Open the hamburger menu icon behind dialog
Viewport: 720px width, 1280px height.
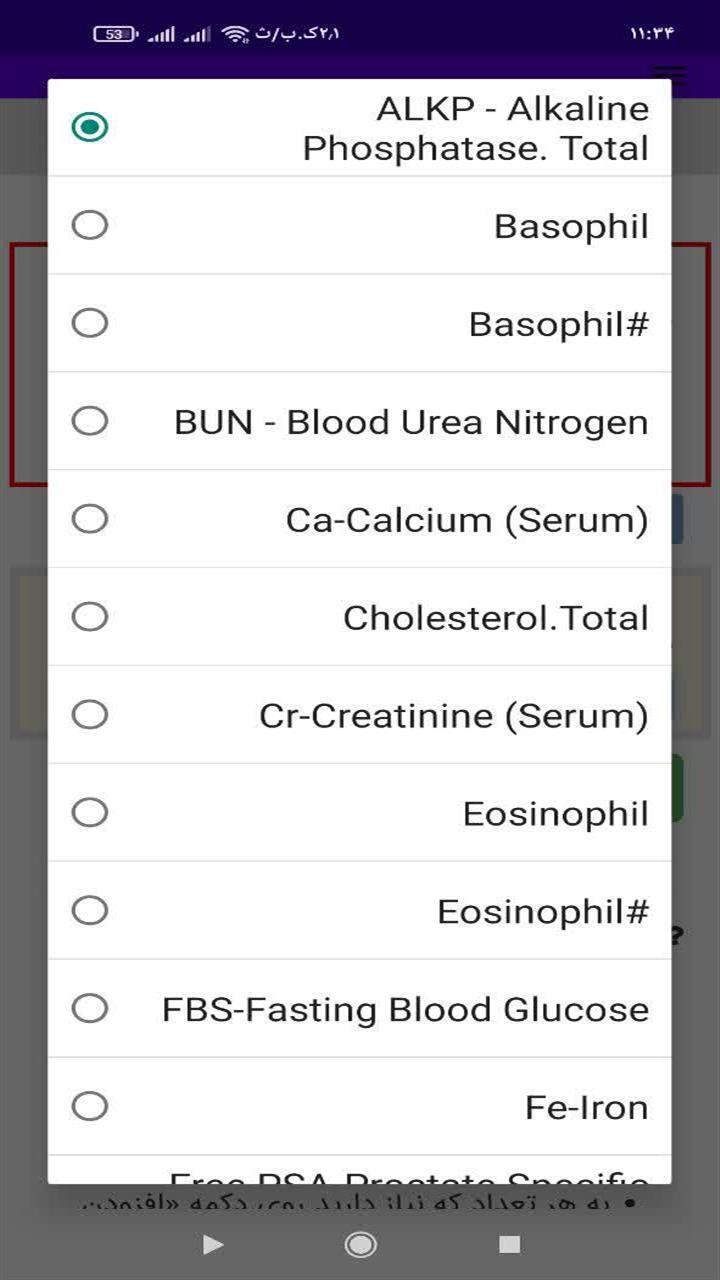tap(669, 73)
